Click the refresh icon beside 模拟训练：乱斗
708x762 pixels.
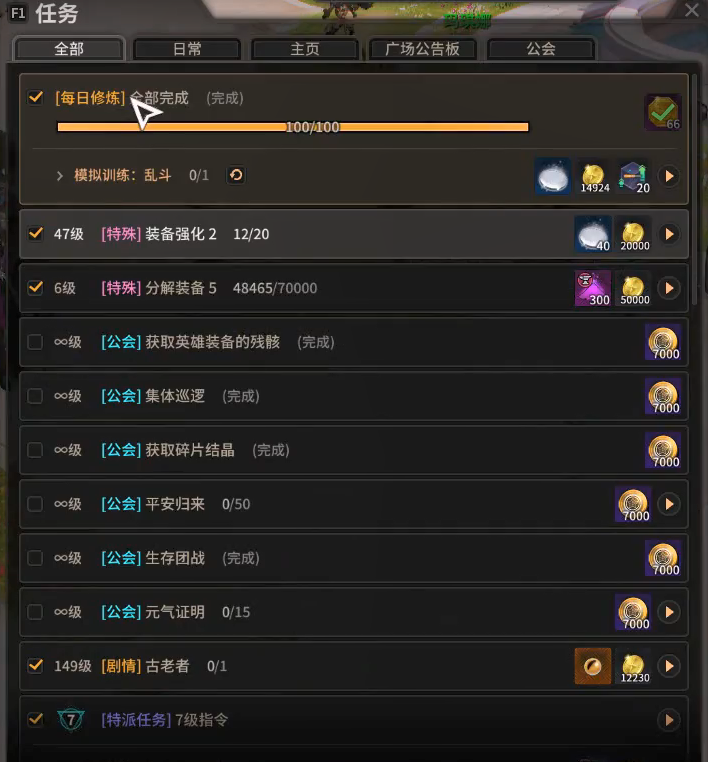(236, 175)
